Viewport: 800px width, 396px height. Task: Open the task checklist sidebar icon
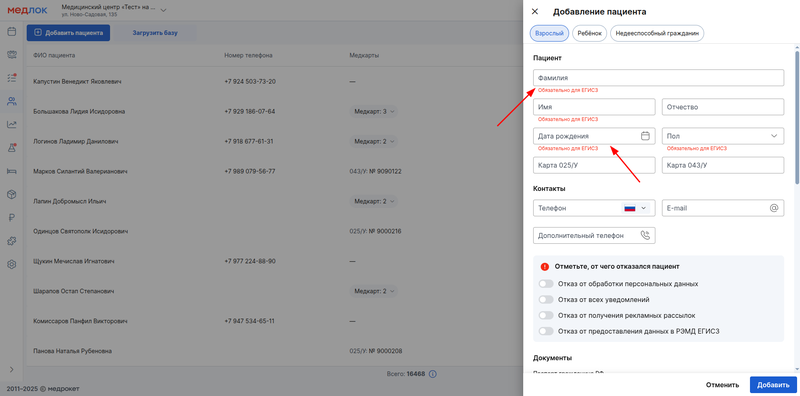pyautogui.click(x=12, y=78)
